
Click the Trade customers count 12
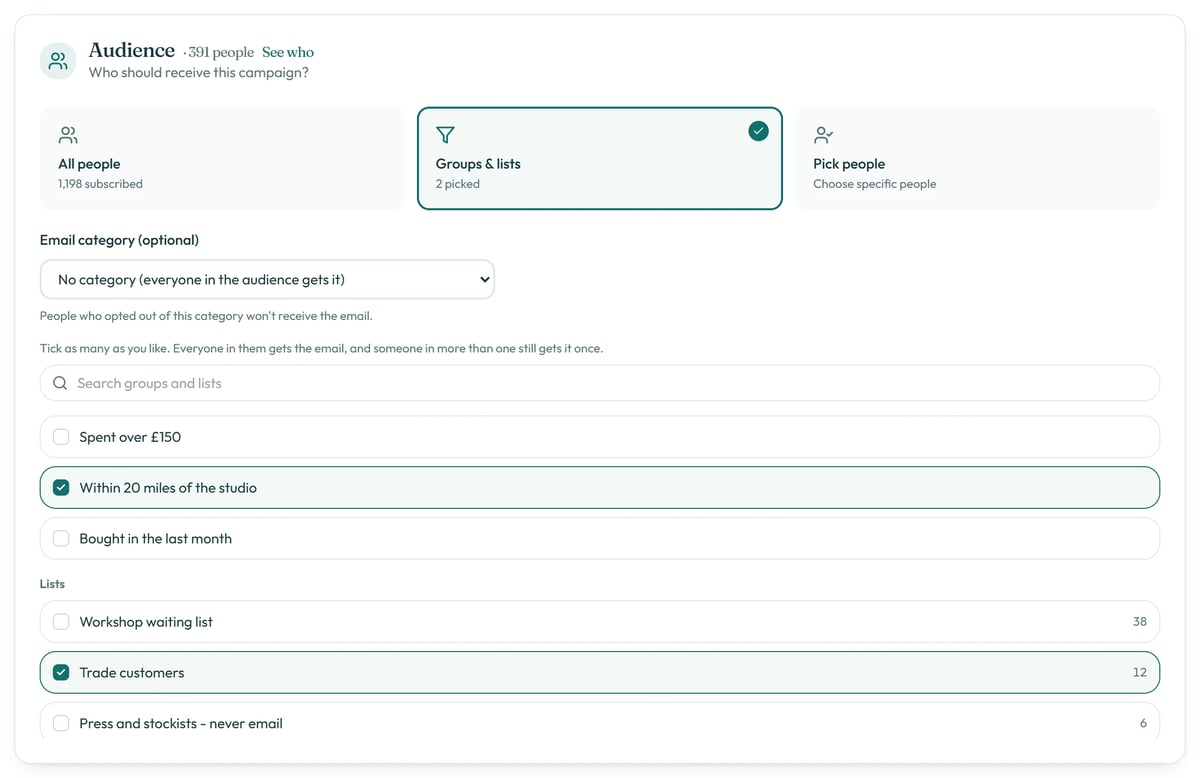(x=1140, y=673)
